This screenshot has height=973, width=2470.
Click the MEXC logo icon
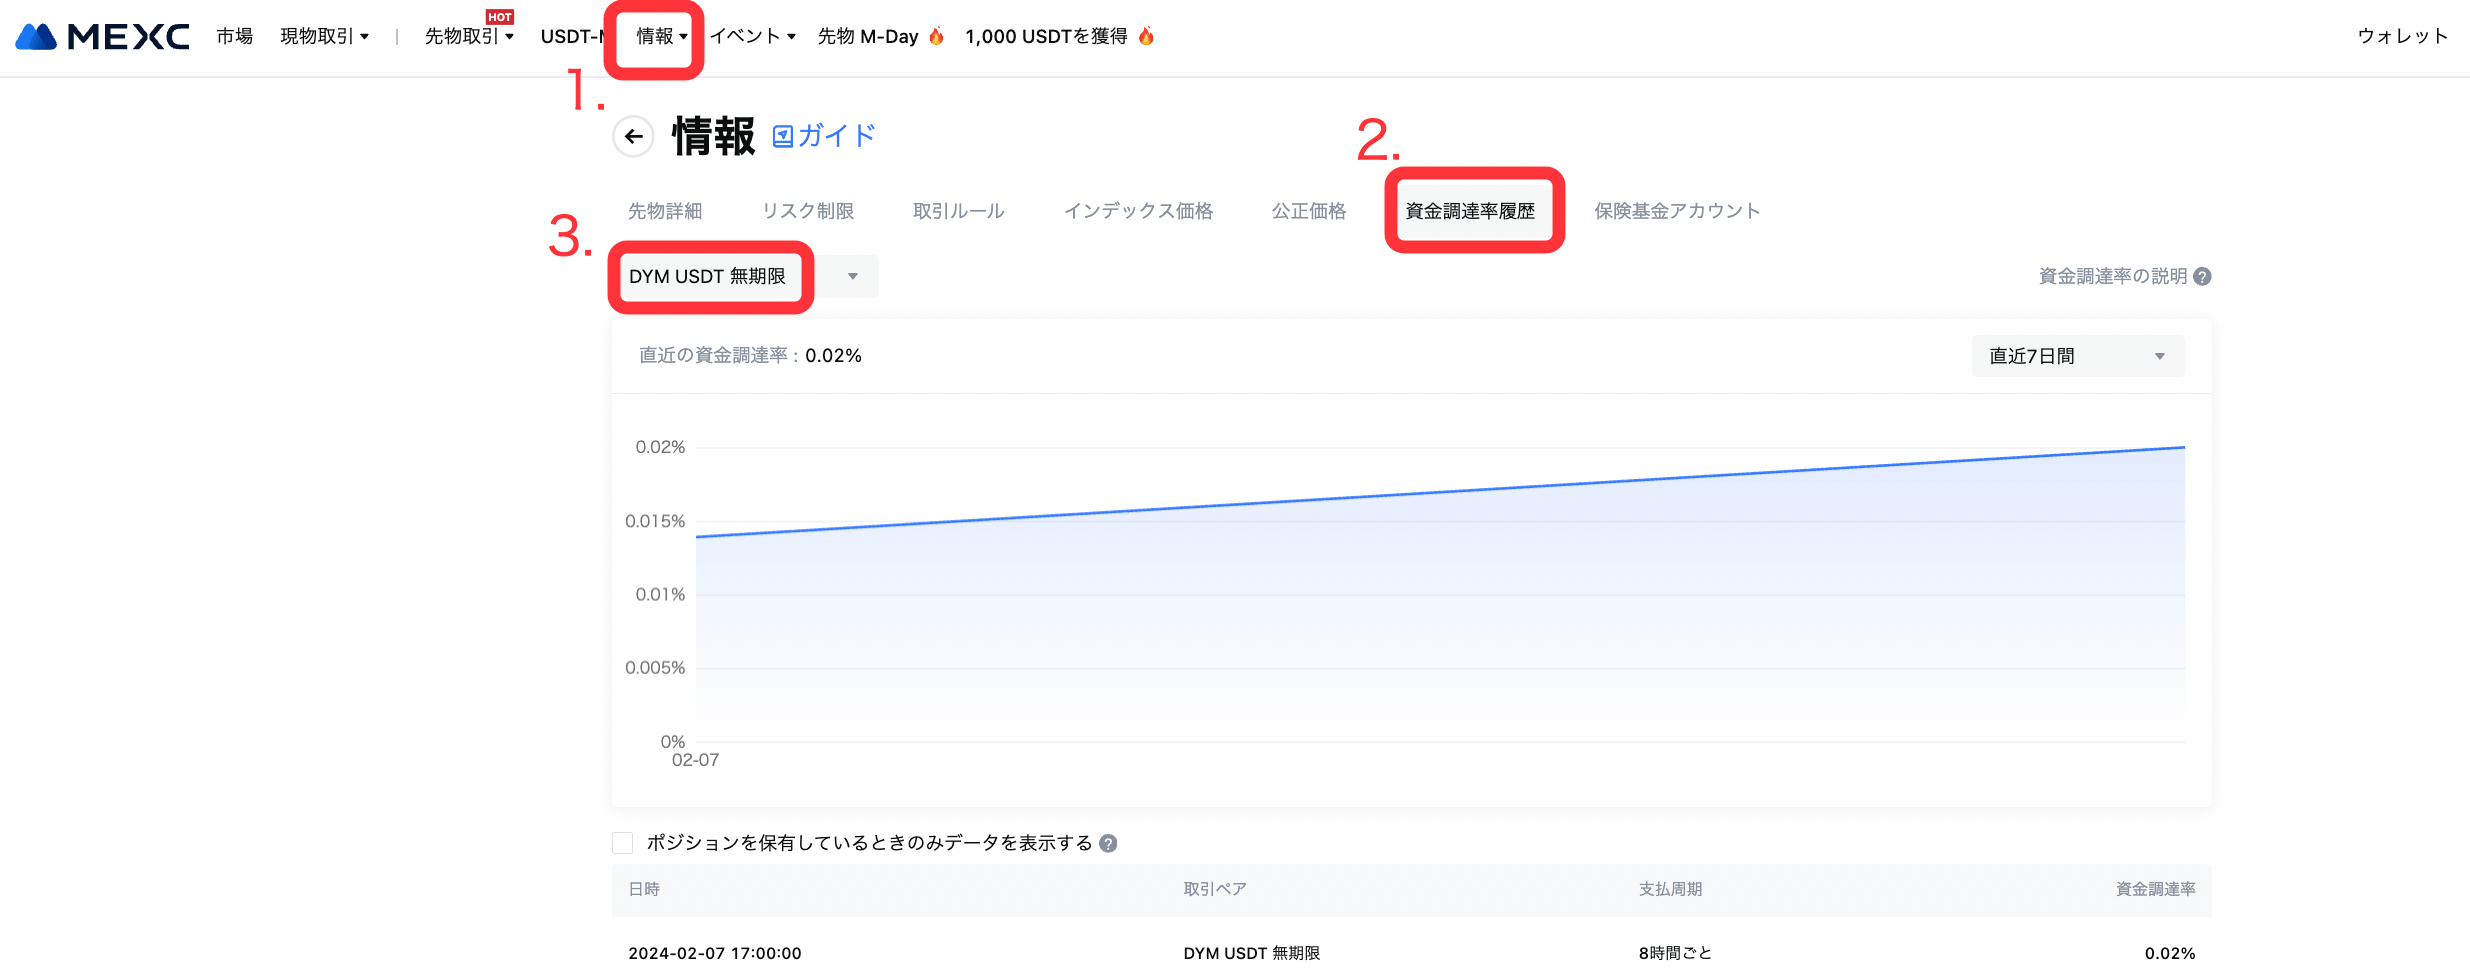[x=37, y=37]
